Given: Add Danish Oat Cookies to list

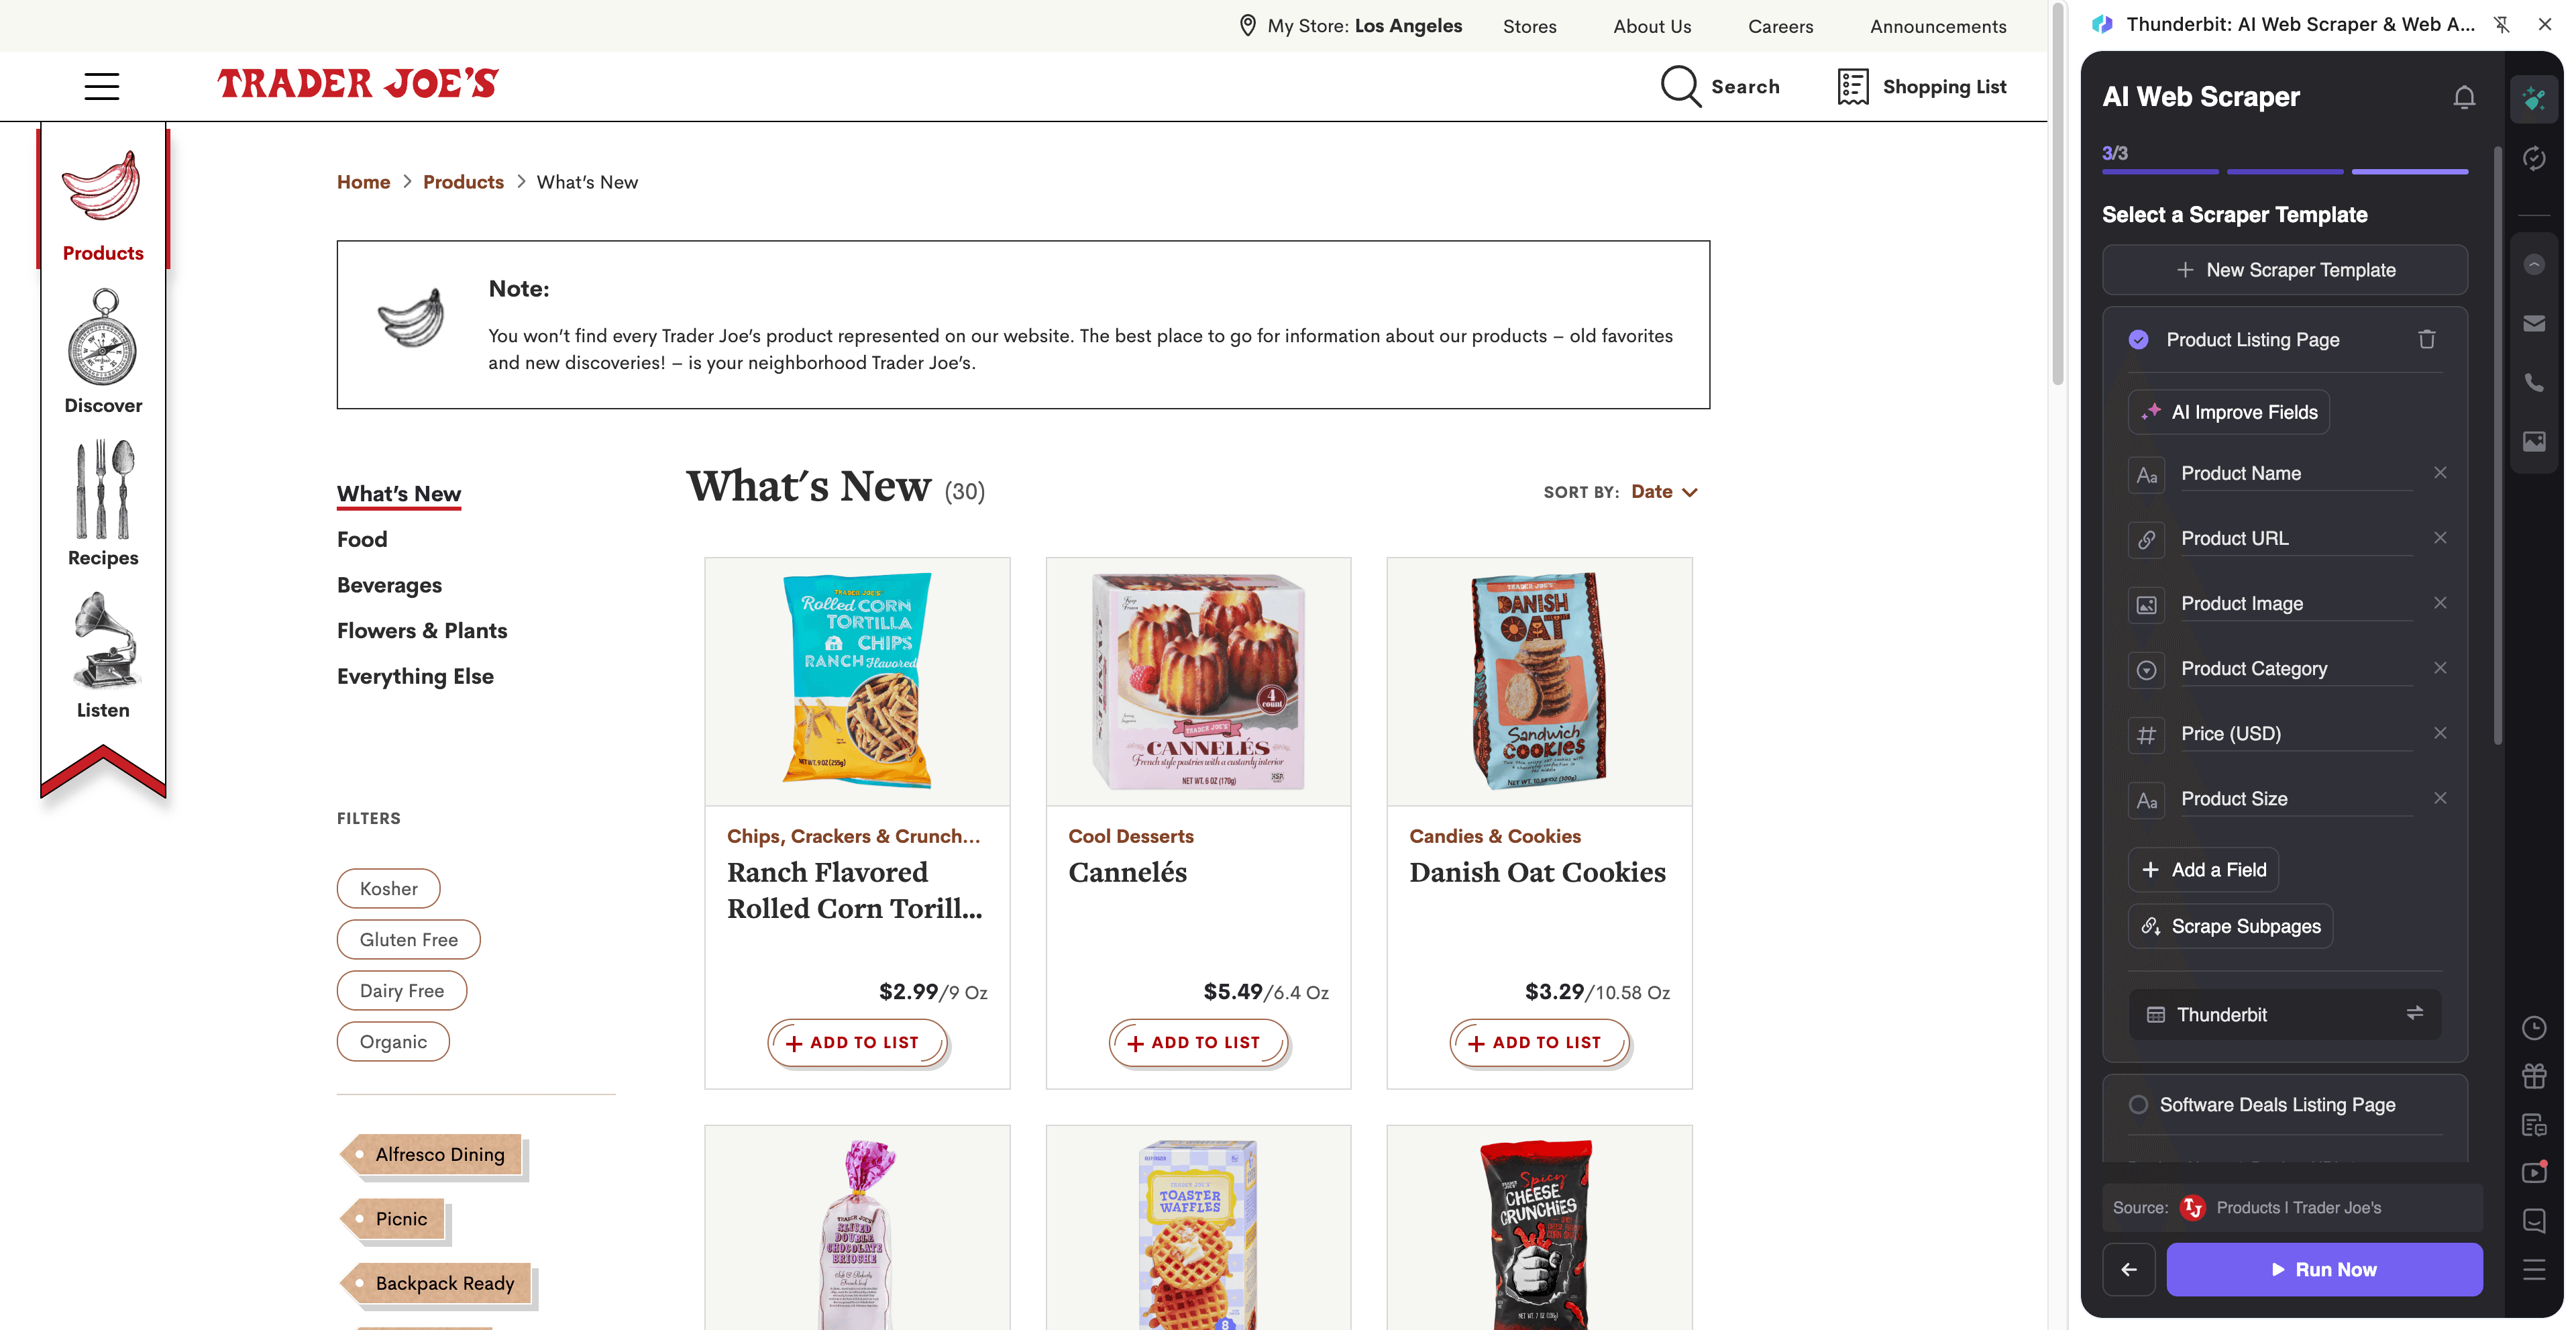Looking at the screenshot, I should [x=1539, y=1042].
